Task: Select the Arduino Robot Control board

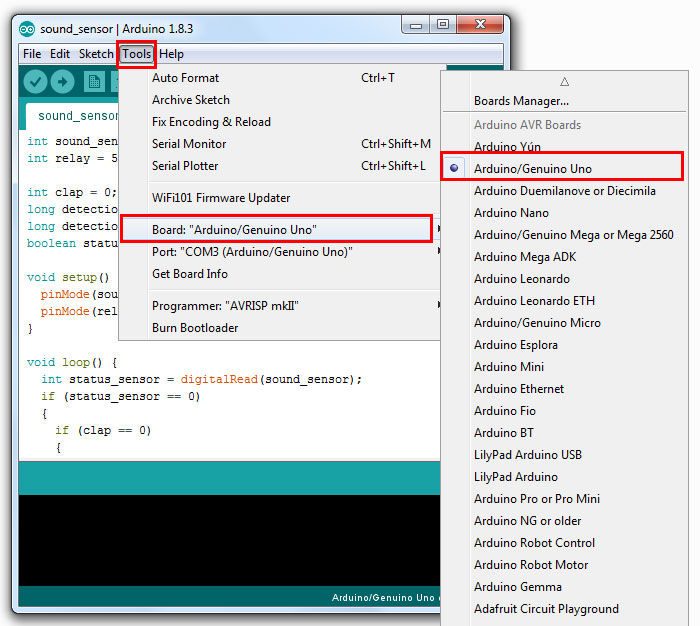Action: click(x=565, y=543)
